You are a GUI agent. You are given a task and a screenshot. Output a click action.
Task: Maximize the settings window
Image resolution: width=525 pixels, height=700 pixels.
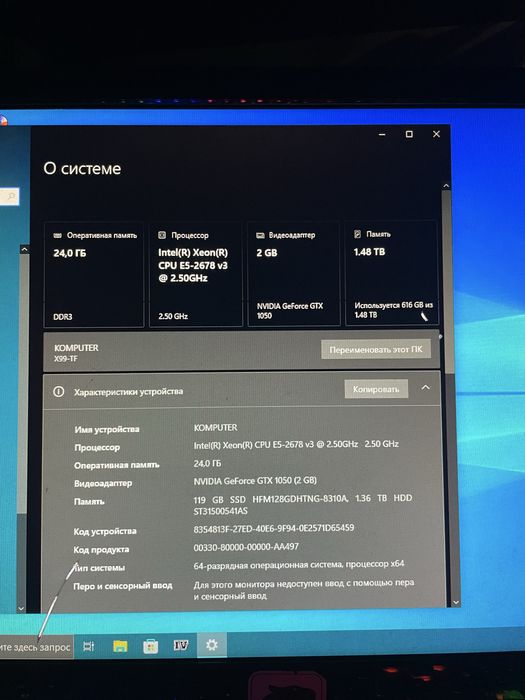coord(409,134)
